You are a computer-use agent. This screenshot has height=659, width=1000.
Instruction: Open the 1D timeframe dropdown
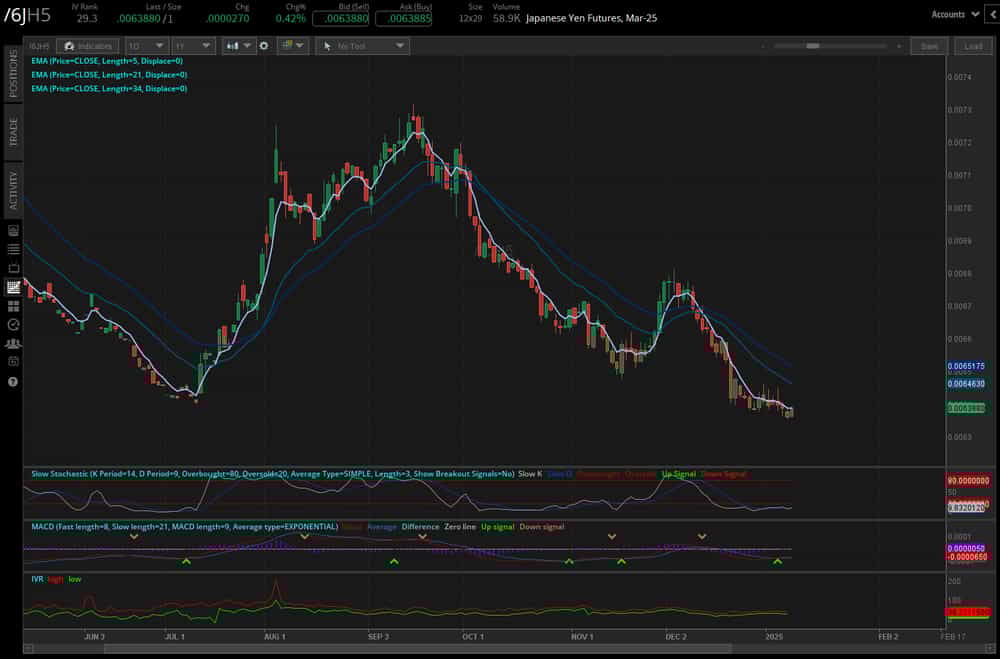[x=148, y=45]
